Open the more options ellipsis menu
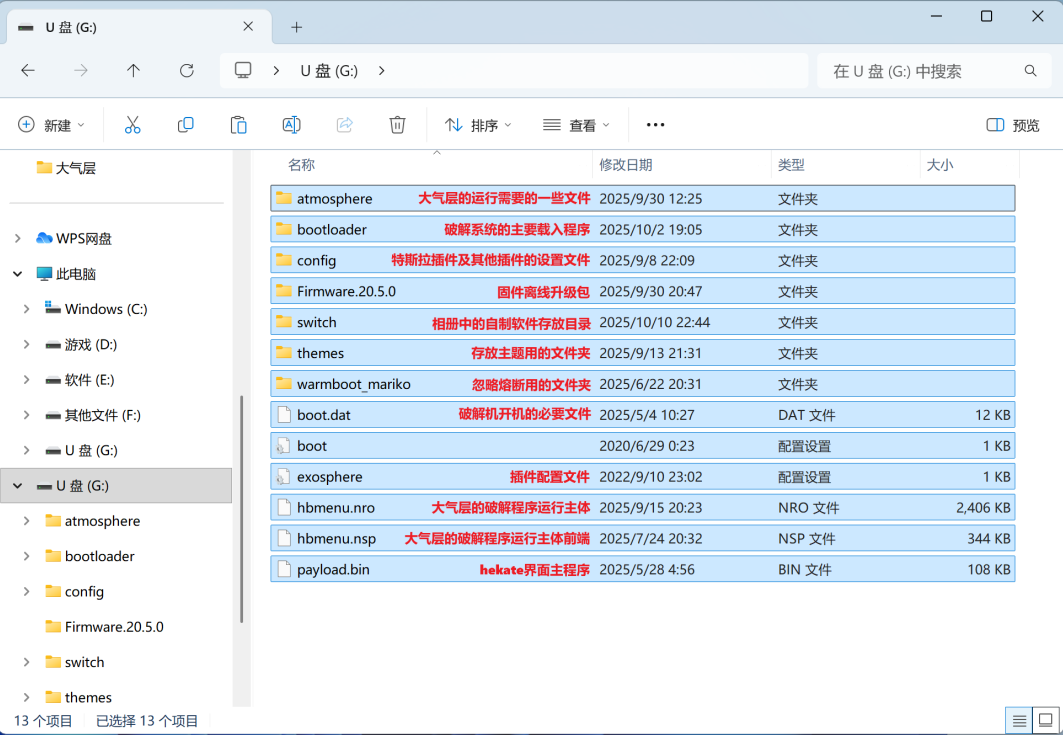Screen dimensions: 1063x735 [x=655, y=125]
